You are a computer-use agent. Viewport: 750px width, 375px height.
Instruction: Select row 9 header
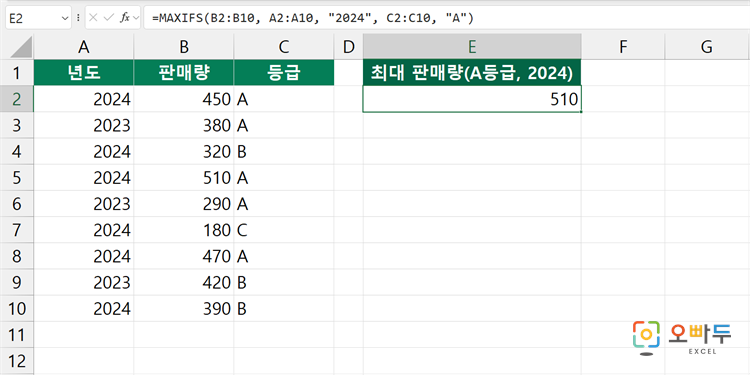pyautogui.click(x=17, y=283)
